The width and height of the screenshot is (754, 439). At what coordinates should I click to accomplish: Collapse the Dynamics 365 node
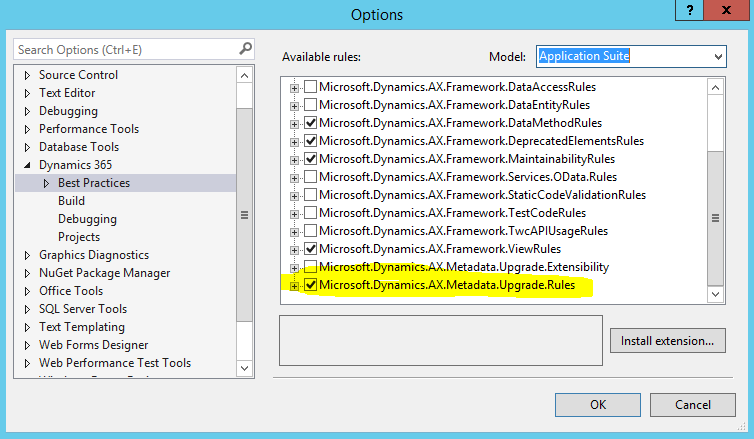(x=27, y=165)
